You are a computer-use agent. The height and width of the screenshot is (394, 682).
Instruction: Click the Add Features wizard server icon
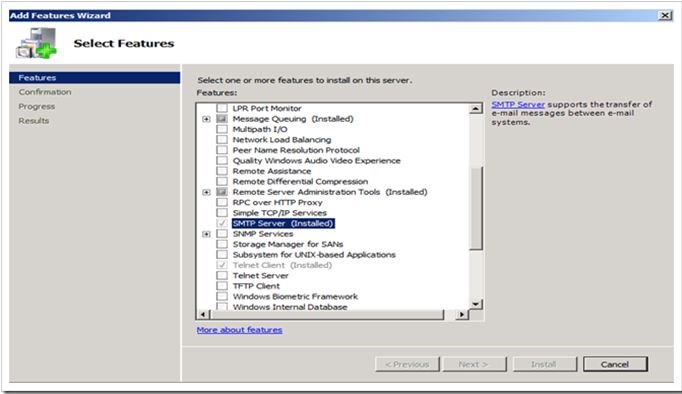pos(37,43)
